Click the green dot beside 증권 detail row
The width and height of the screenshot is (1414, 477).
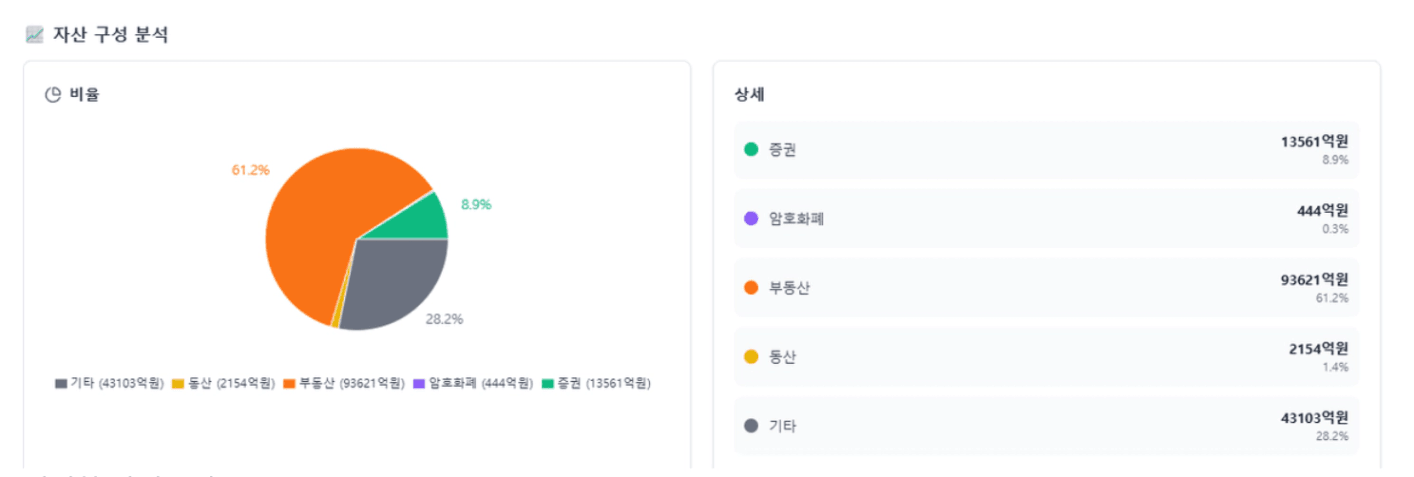[751, 150]
